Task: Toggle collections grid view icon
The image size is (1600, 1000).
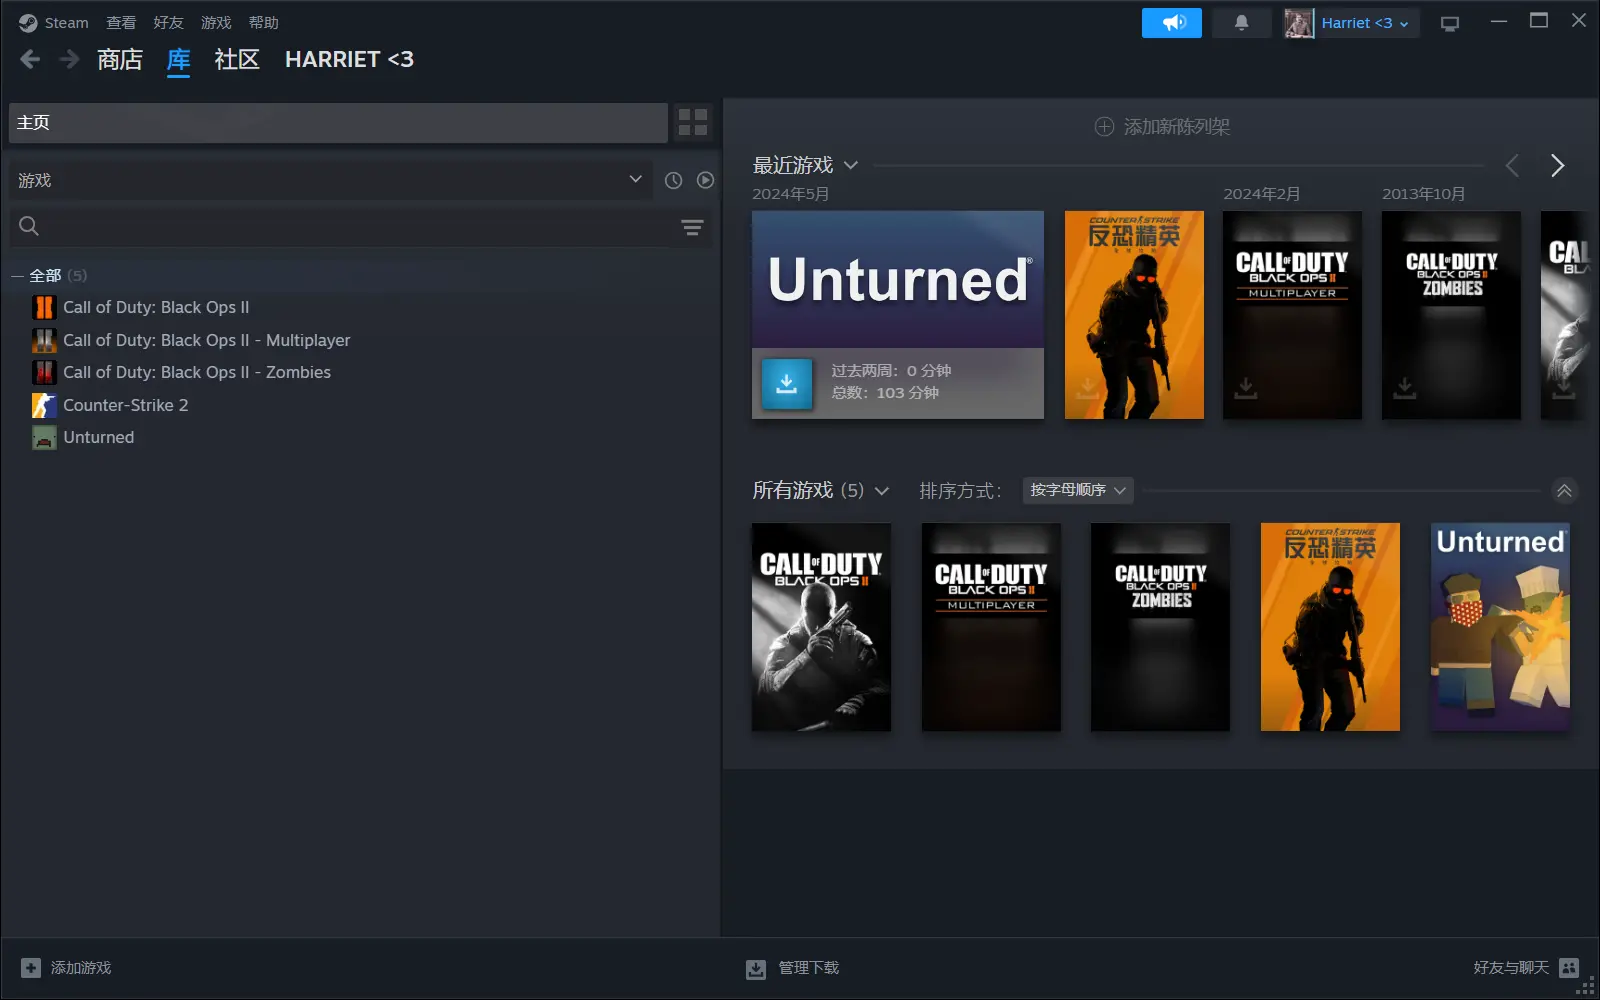Action: (x=693, y=122)
